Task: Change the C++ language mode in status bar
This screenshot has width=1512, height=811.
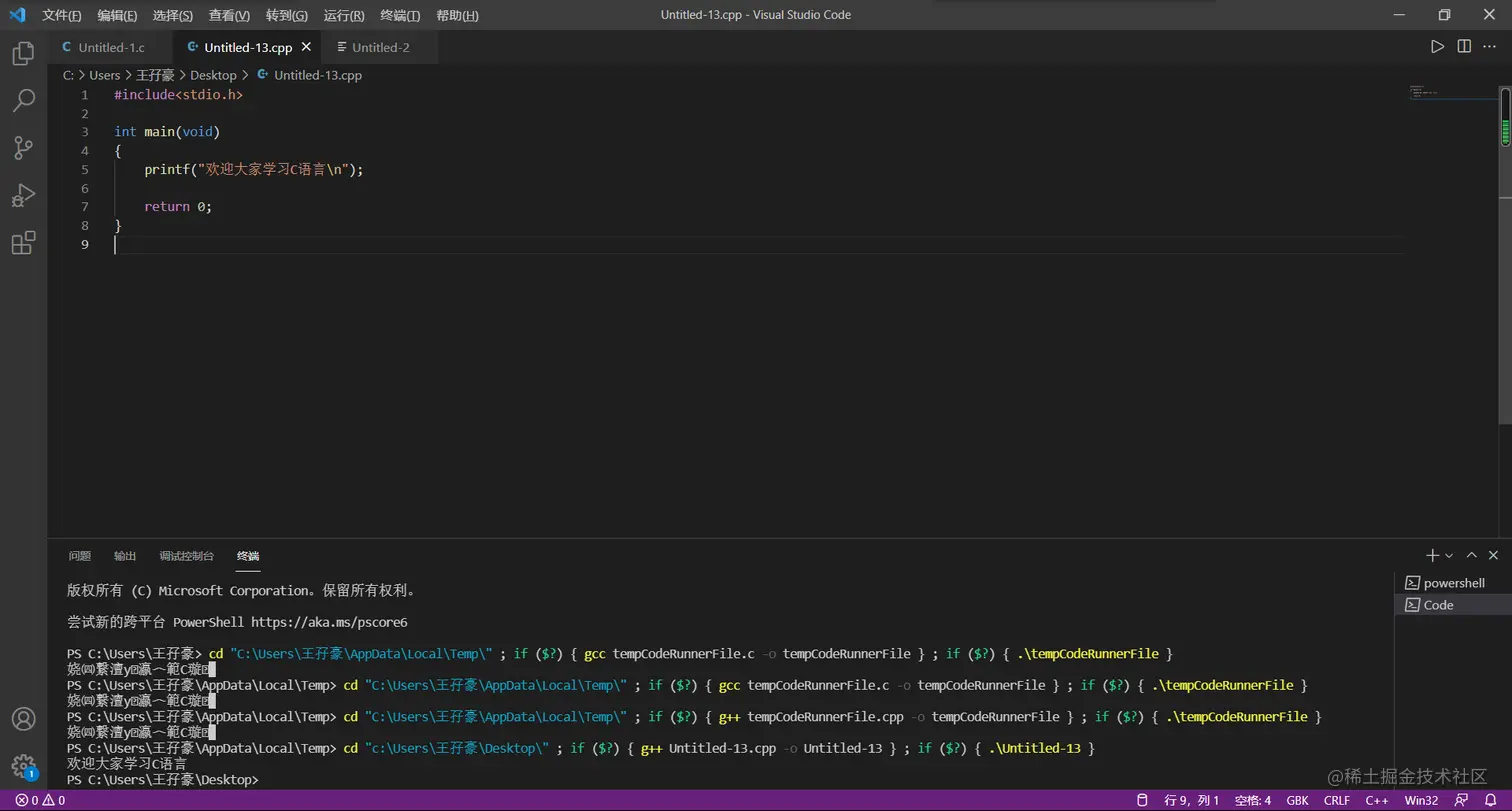Action: tap(1377, 800)
